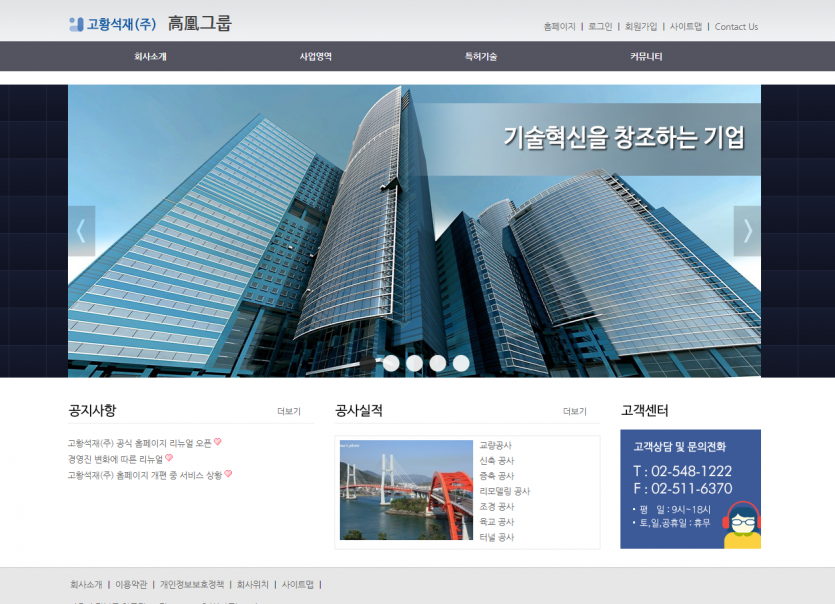Open the notice 고황석재(주) 공식 홈페이지 리뉴얼 오픈
Image resolution: width=835 pixels, height=604 pixels.
point(139,442)
